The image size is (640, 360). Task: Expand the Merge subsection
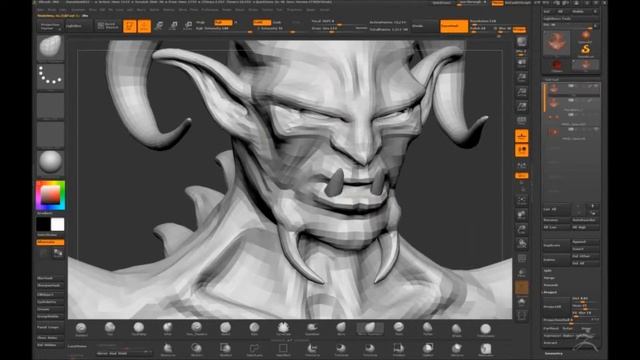point(549,278)
